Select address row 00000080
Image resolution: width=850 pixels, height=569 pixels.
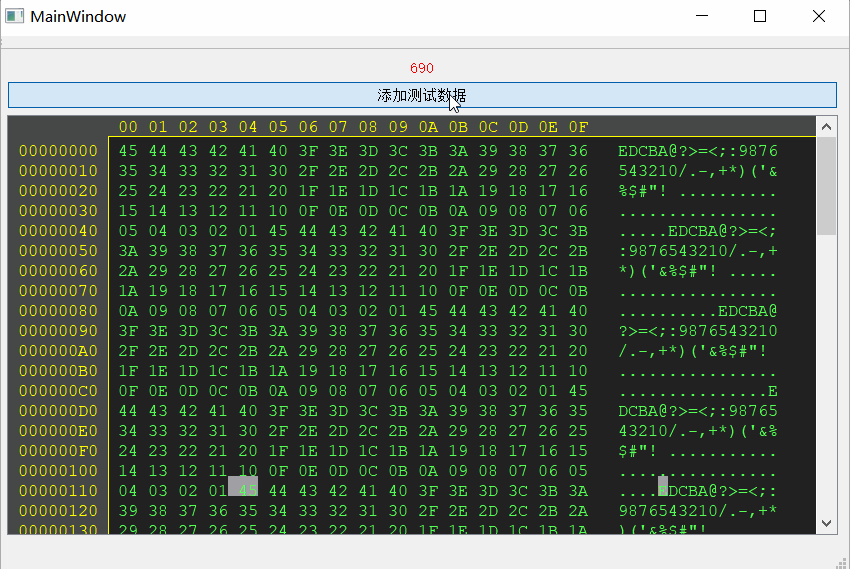pos(58,311)
